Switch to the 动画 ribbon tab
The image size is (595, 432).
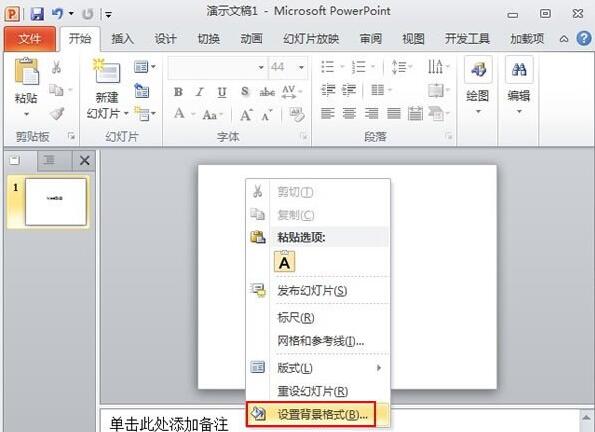pos(251,39)
